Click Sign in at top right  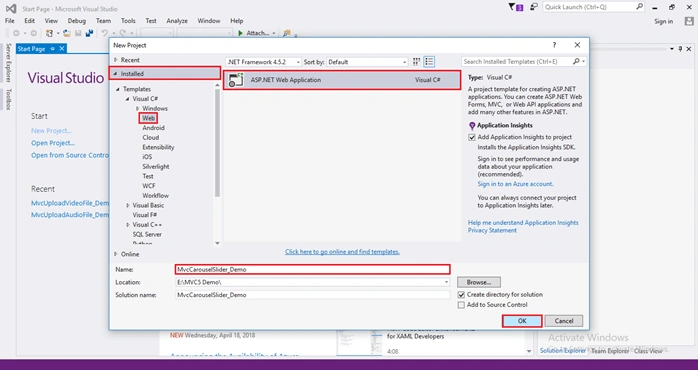pyautogui.click(x=663, y=21)
